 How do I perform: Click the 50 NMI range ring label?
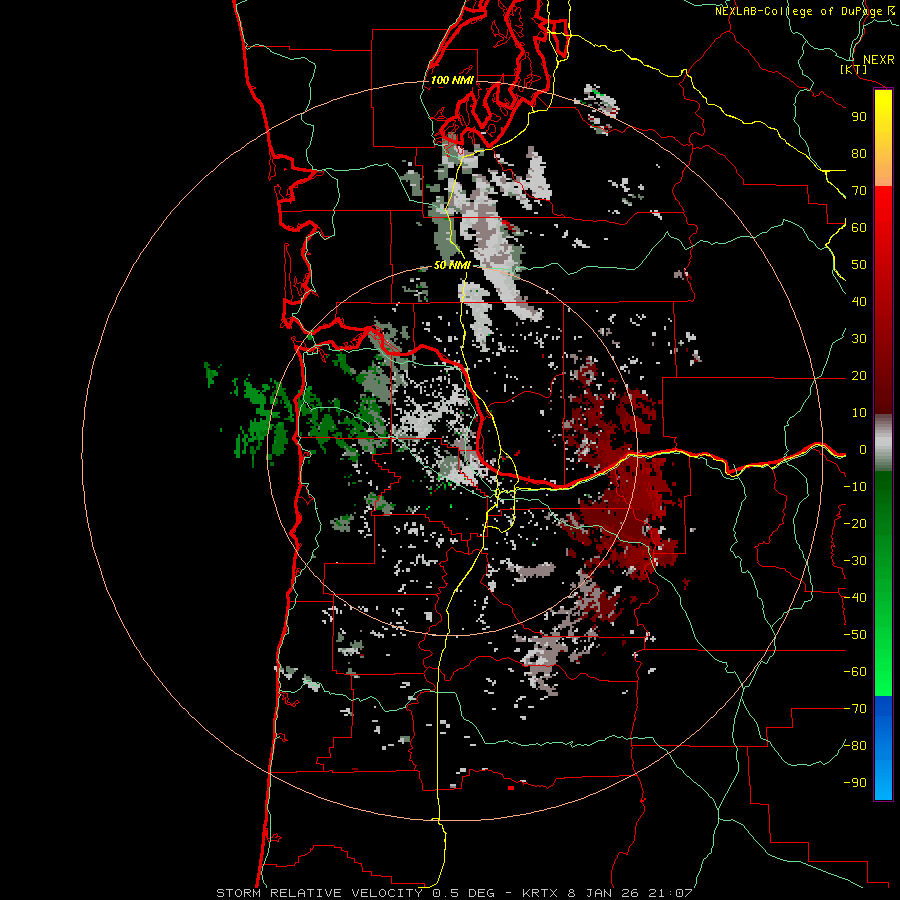(452, 265)
